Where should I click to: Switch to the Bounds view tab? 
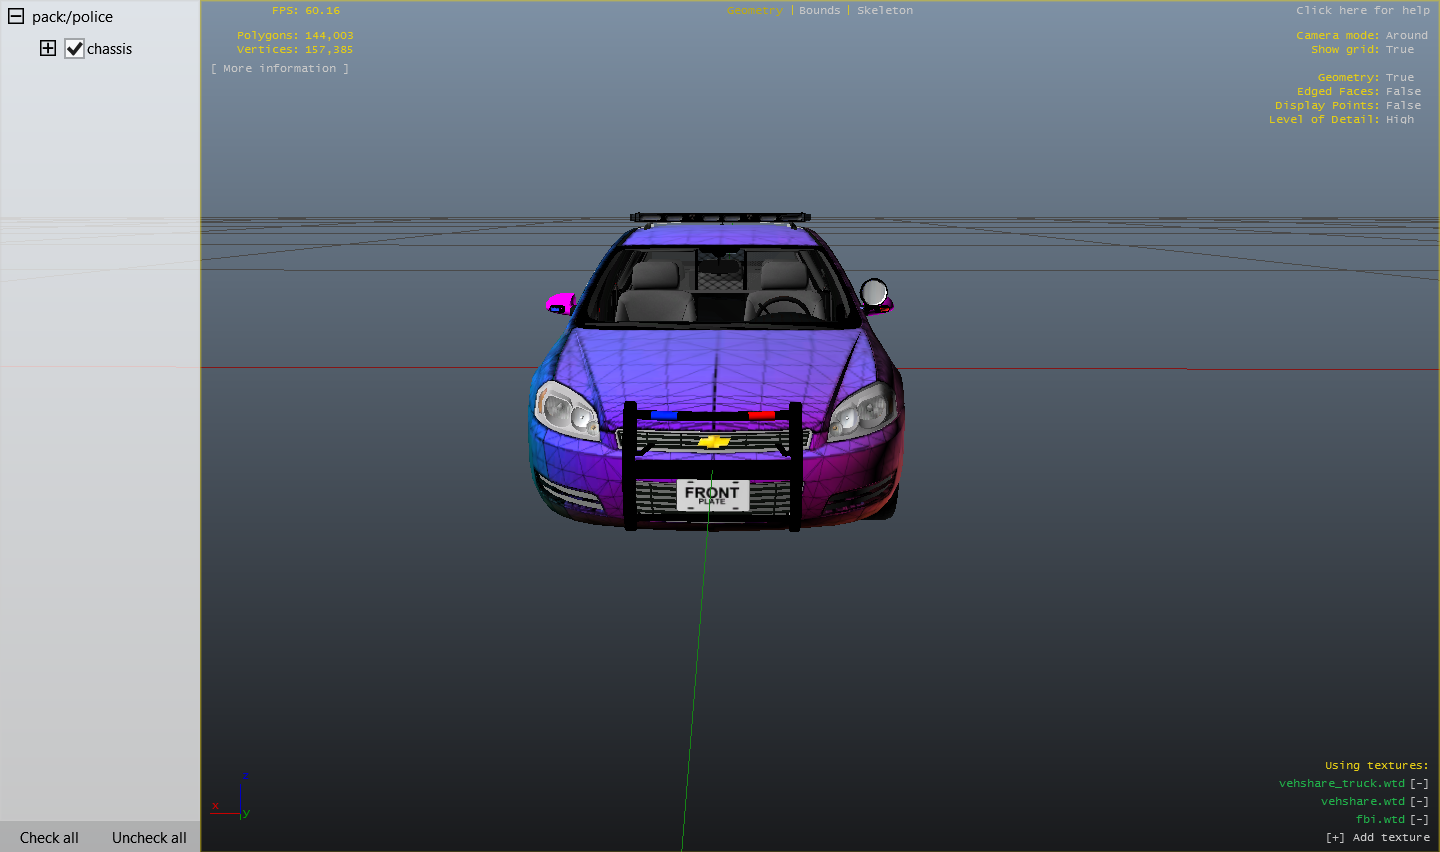(x=819, y=11)
